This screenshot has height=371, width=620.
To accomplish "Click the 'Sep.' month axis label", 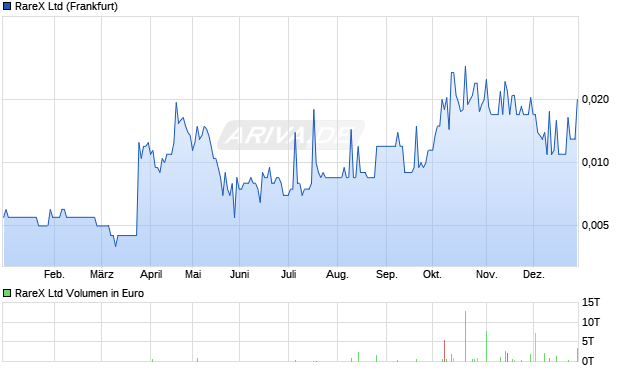I will [x=387, y=275].
